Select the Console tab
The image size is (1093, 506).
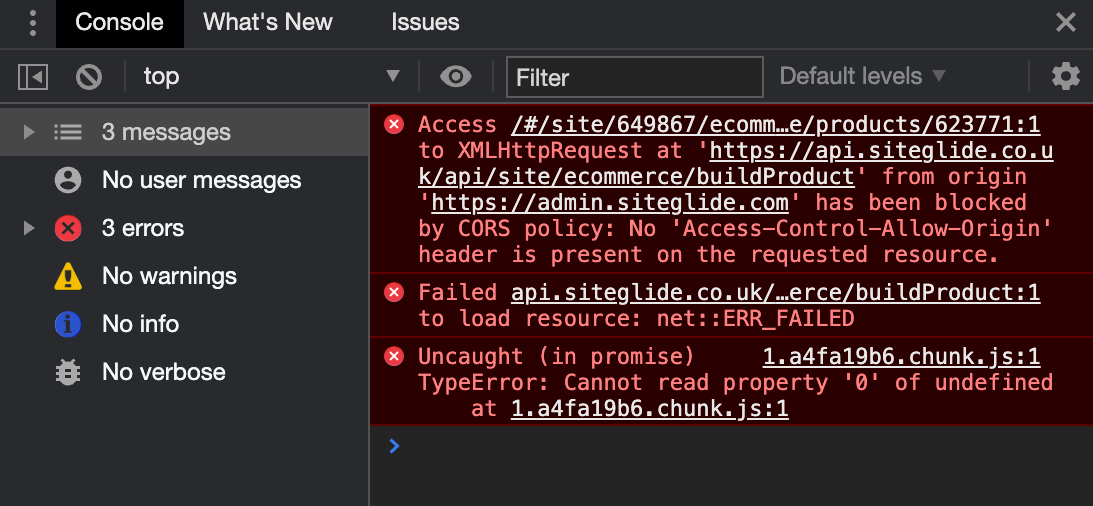pos(119,23)
